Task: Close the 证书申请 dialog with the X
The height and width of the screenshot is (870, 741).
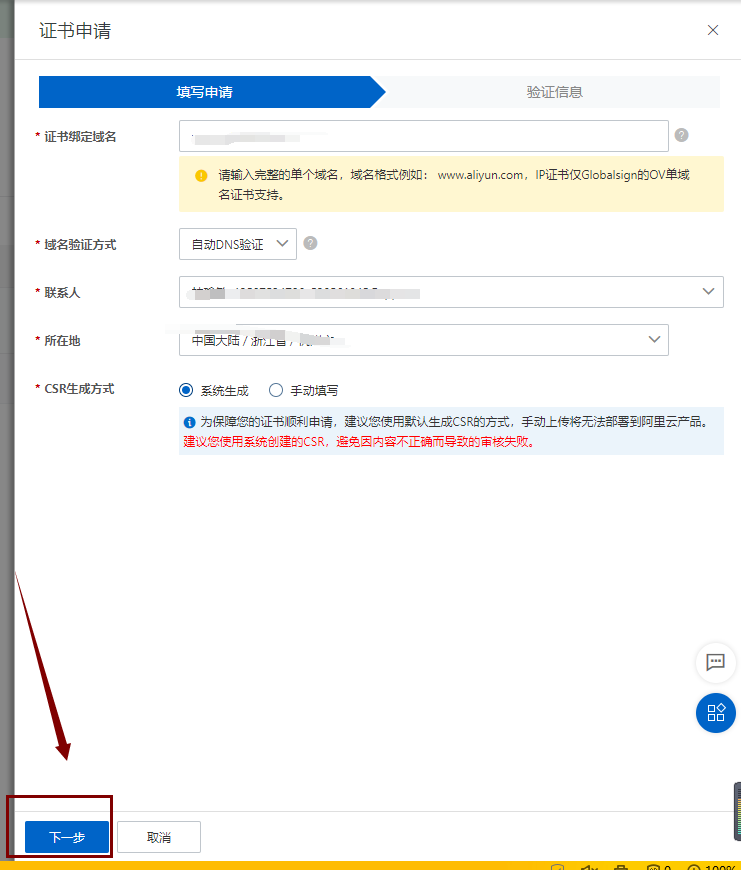Action: pos(713,30)
